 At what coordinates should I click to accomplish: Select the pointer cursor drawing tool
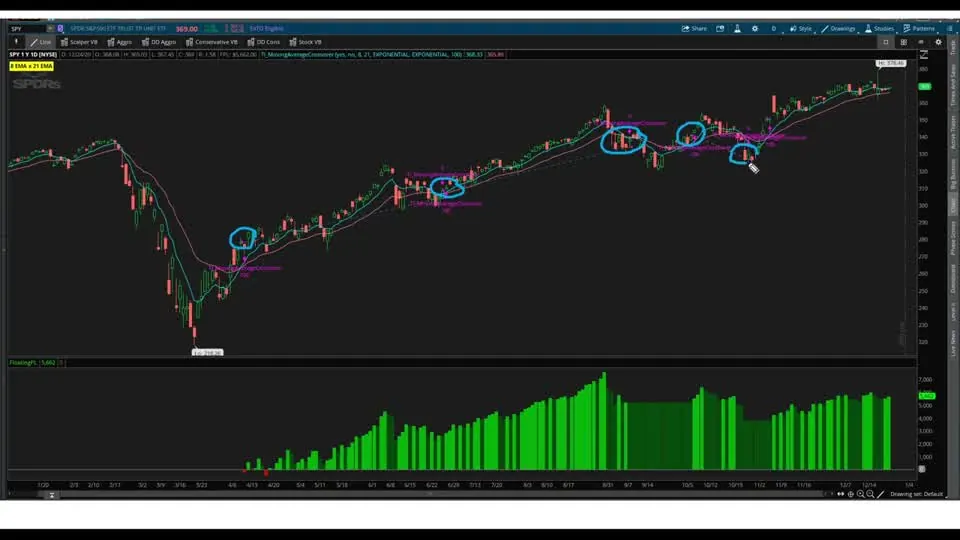(16, 42)
